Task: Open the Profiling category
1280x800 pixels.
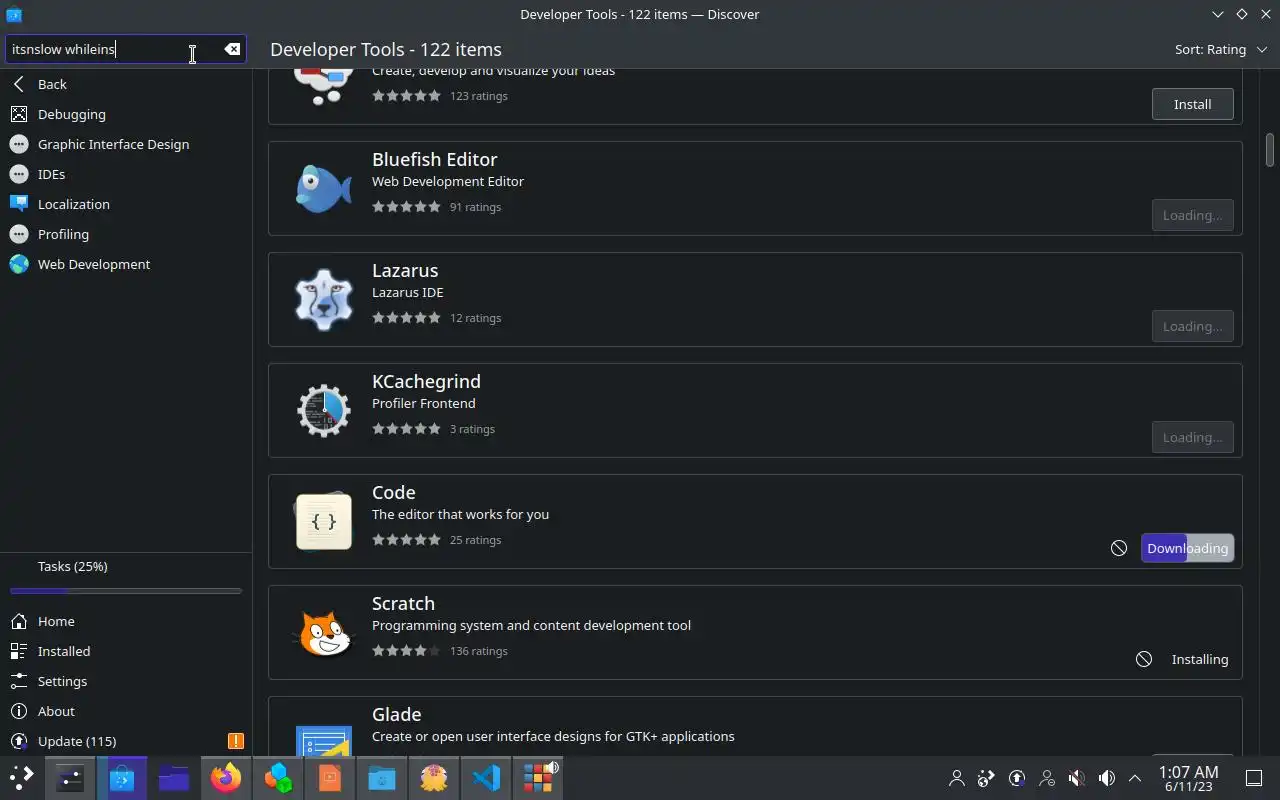Action: [126, 234]
